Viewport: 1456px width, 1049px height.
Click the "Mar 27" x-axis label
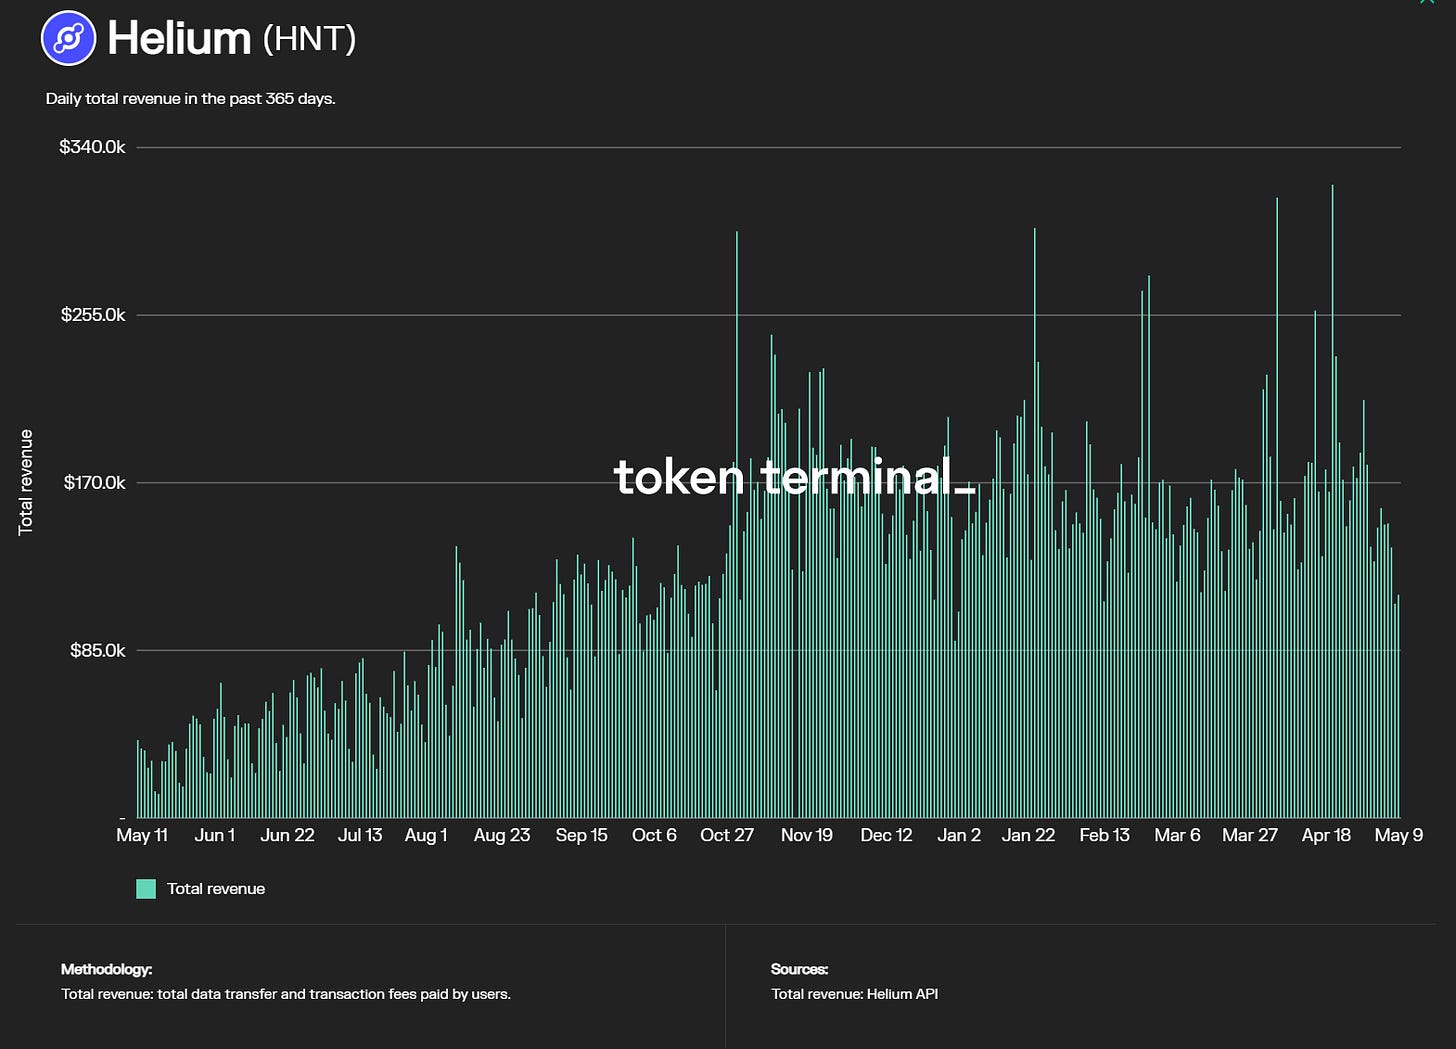1250,835
